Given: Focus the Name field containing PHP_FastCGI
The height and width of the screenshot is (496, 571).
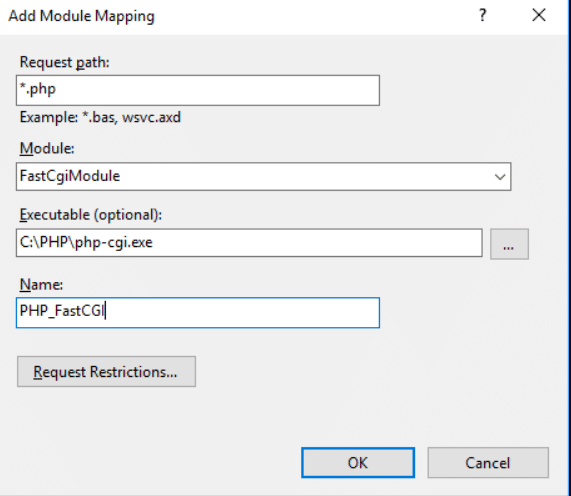Looking at the screenshot, I should [x=198, y=312].
